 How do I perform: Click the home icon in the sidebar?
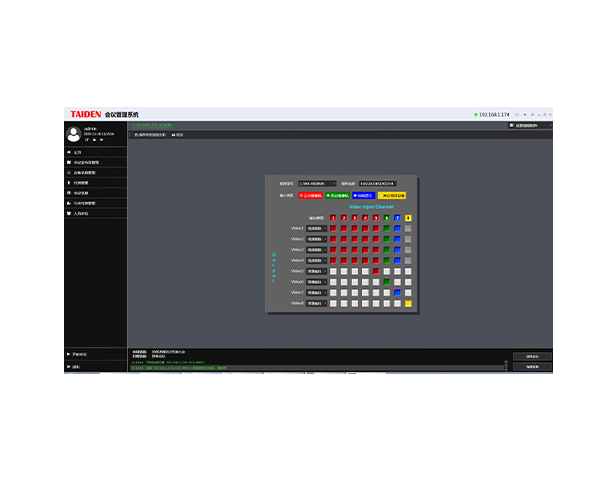[x=68, y=151]
